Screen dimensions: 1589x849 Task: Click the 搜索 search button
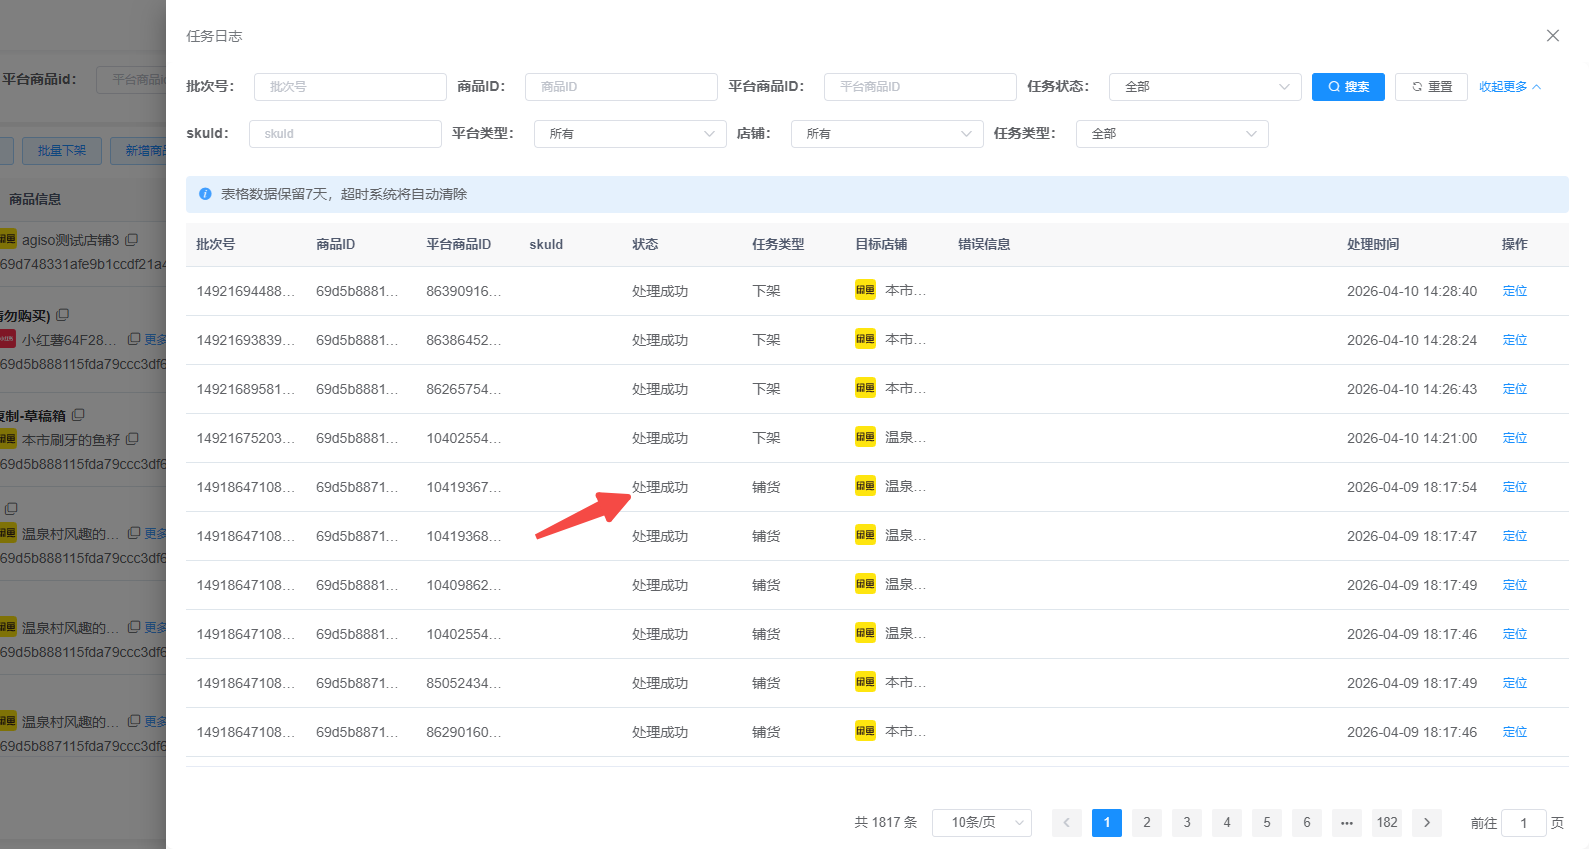1347,87
